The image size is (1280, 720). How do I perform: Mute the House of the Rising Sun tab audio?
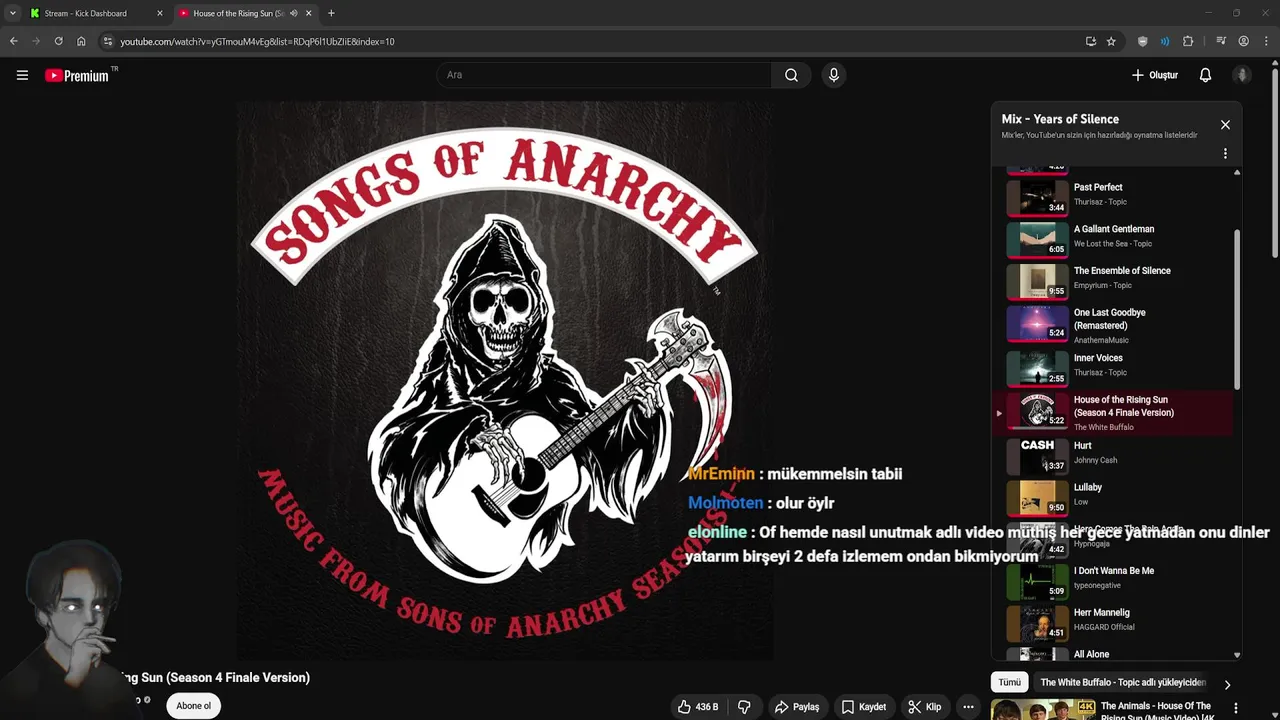(293, 13)
